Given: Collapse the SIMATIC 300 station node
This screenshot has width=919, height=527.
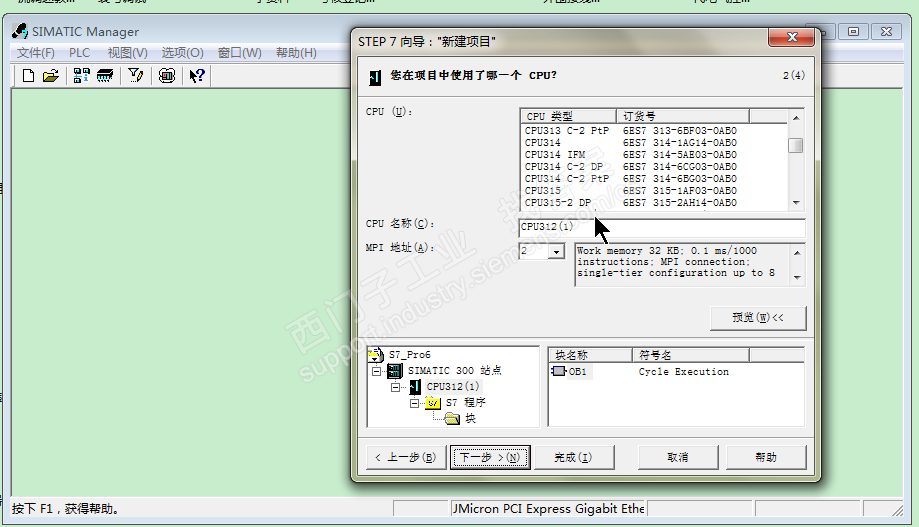Looking at the screenshot, I should point(376,371).
